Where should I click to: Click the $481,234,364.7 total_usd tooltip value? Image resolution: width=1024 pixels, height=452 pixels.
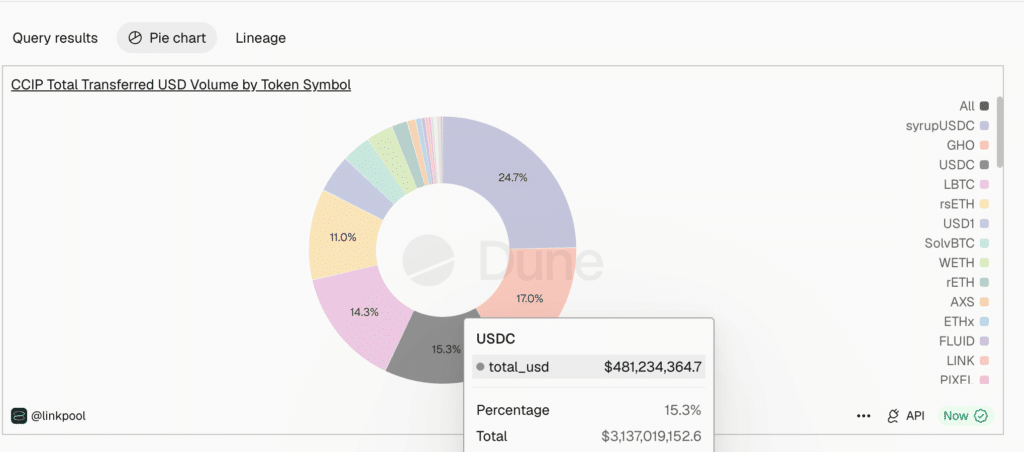(653, 367)
